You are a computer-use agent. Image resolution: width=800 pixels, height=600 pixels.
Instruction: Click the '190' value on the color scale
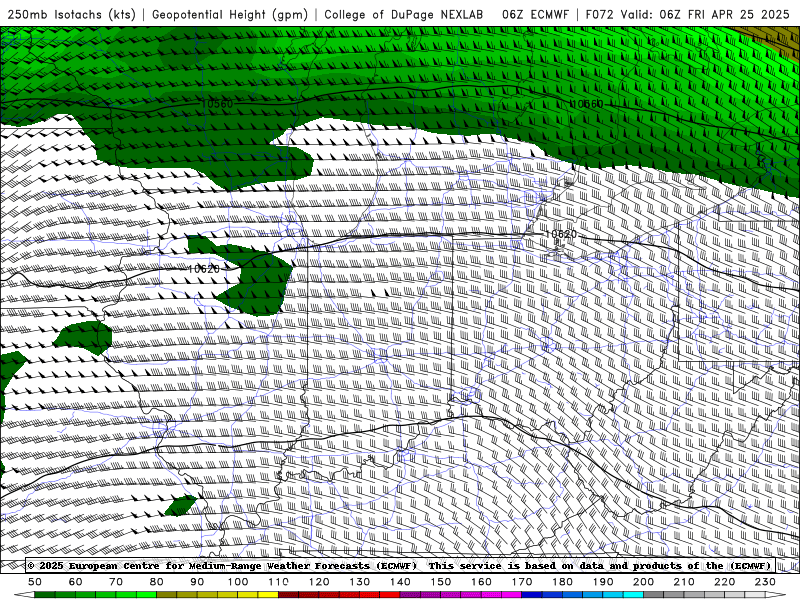[603, 582]
